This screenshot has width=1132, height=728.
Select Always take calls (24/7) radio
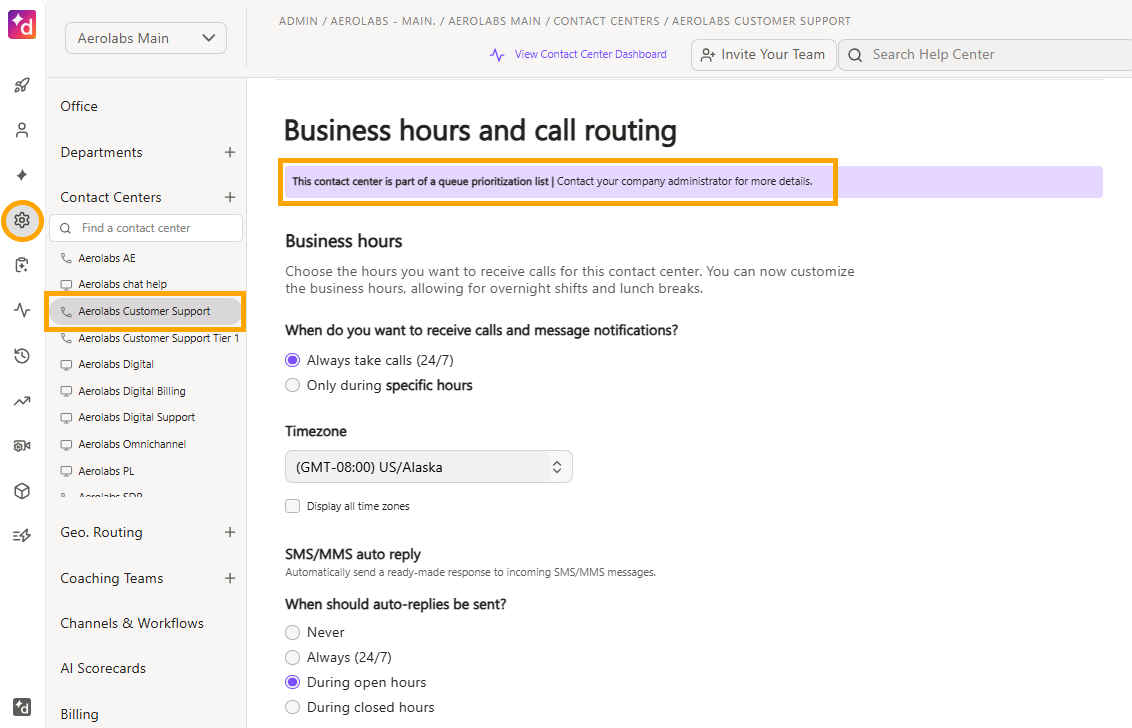[x=292, y=360]
